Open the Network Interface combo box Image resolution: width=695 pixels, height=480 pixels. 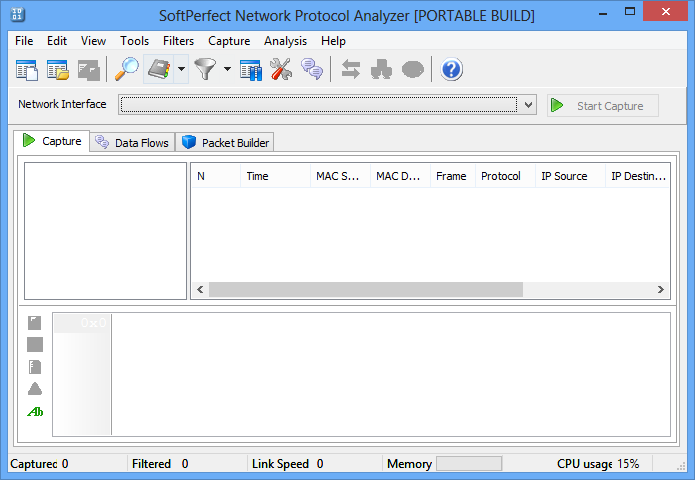[327, 105]
